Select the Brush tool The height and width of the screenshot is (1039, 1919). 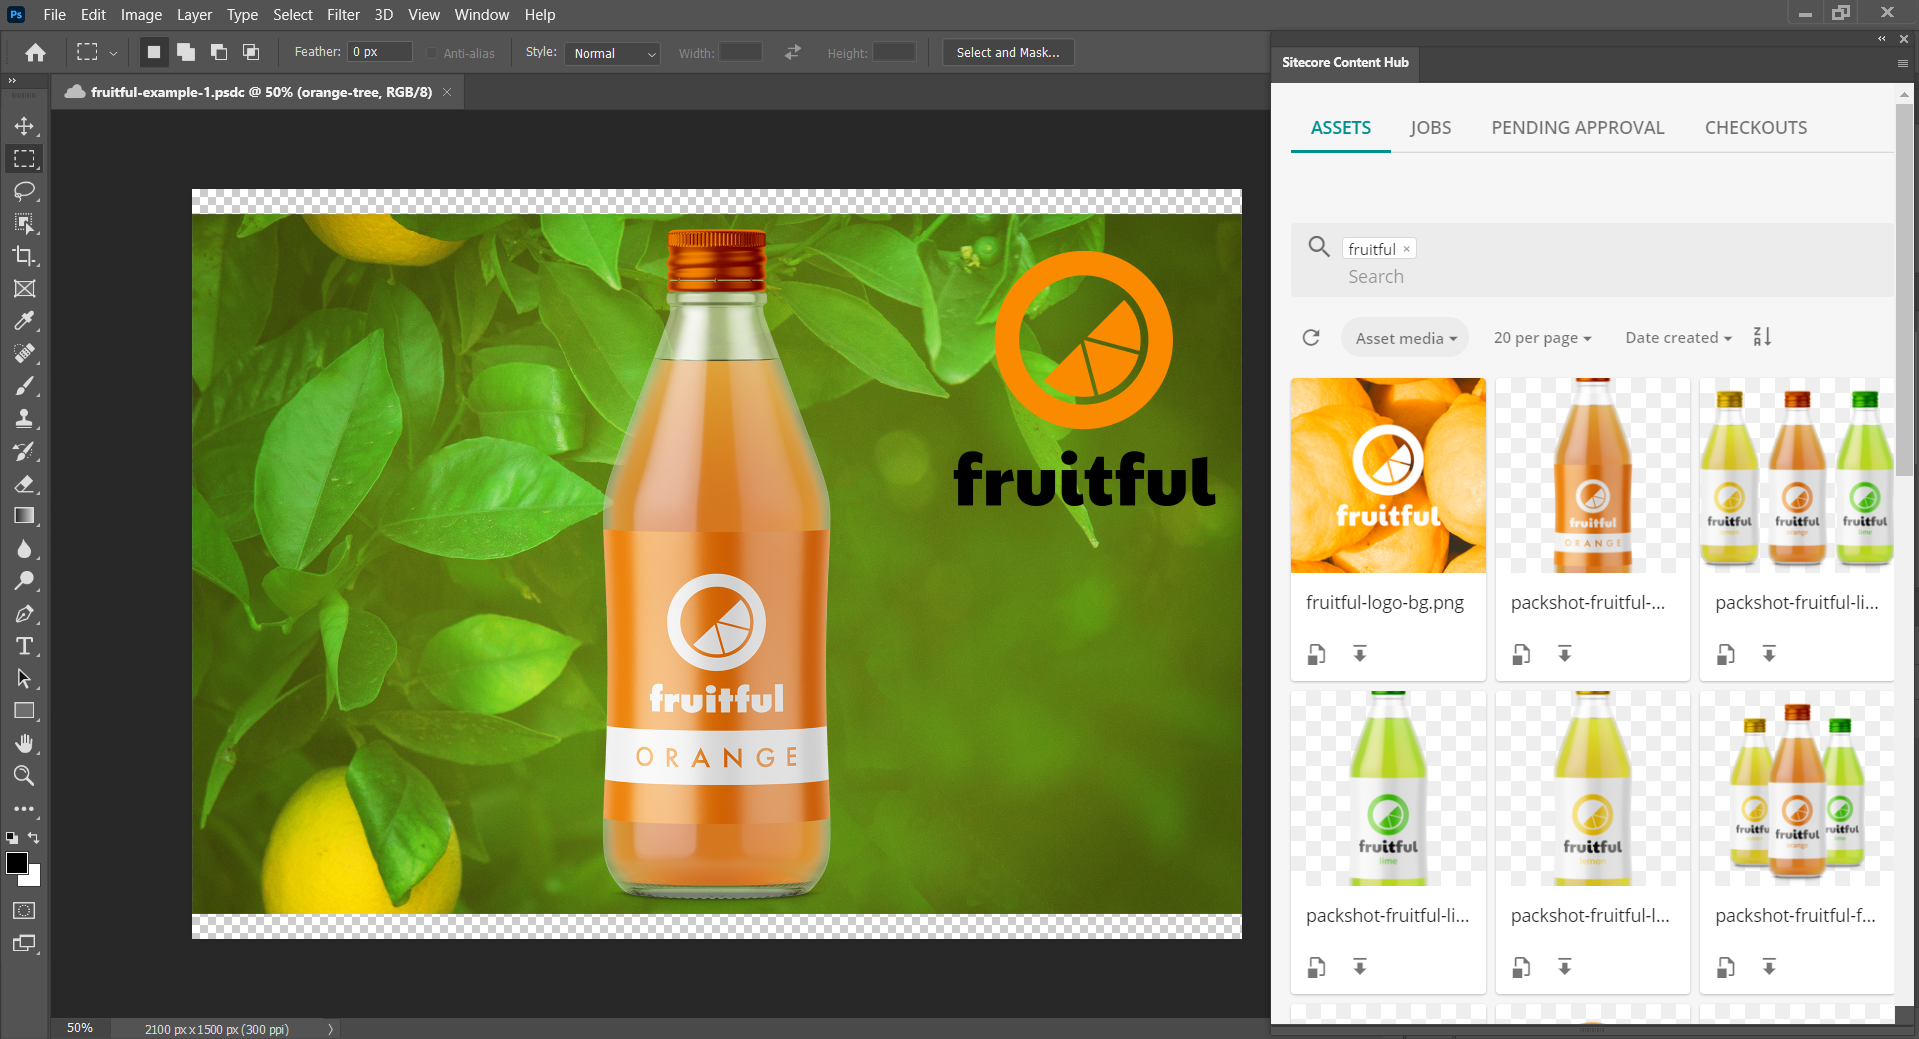tap(24, 386)
